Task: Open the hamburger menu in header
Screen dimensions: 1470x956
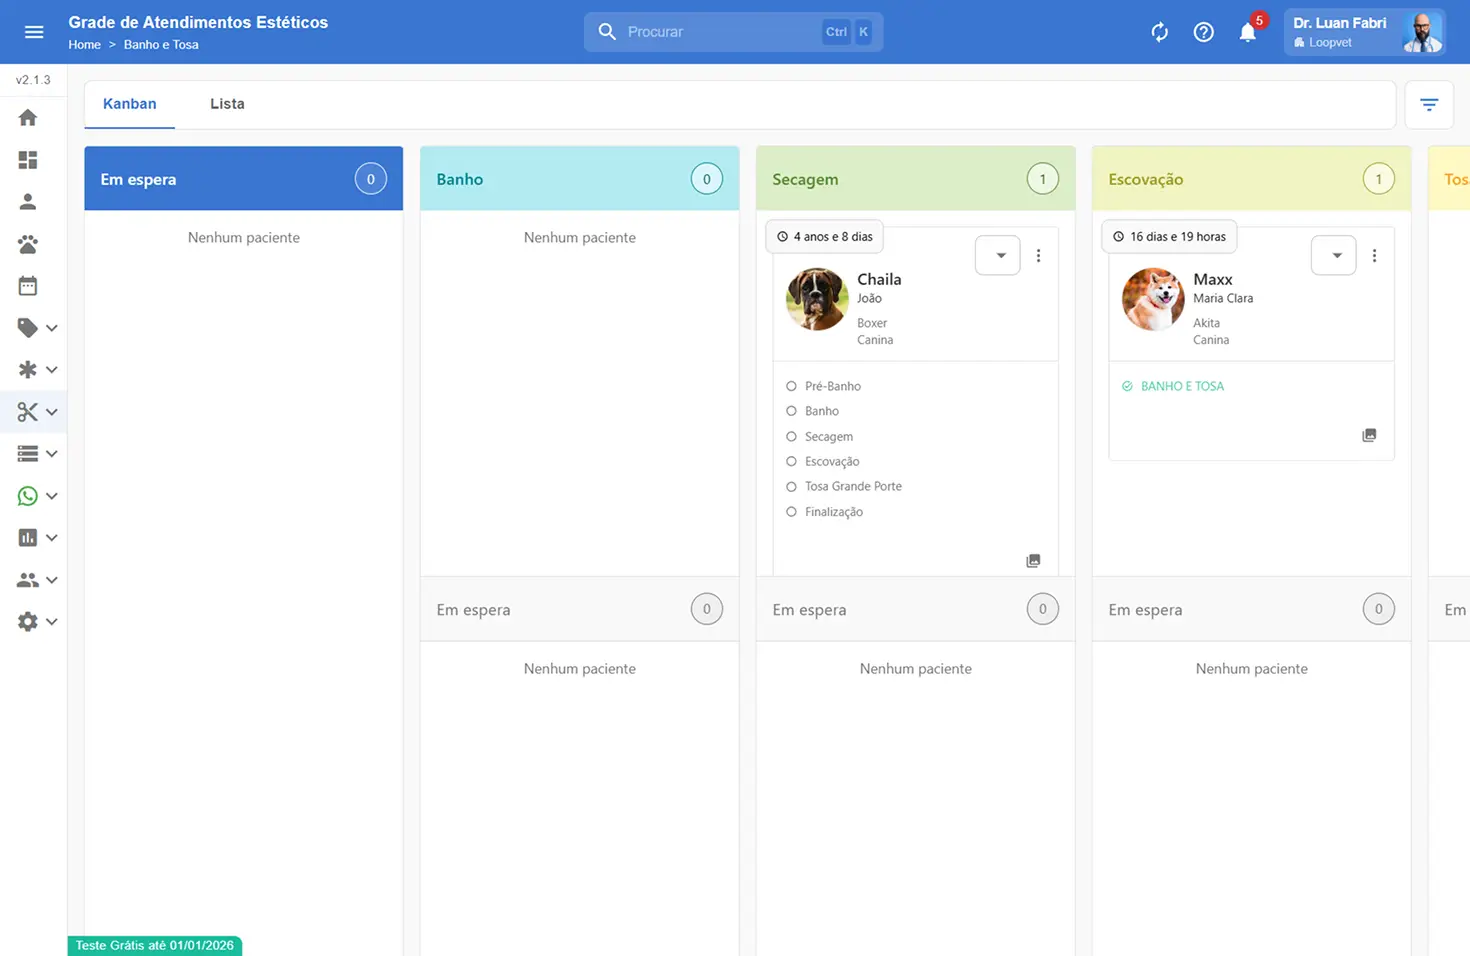Action: 34,32
